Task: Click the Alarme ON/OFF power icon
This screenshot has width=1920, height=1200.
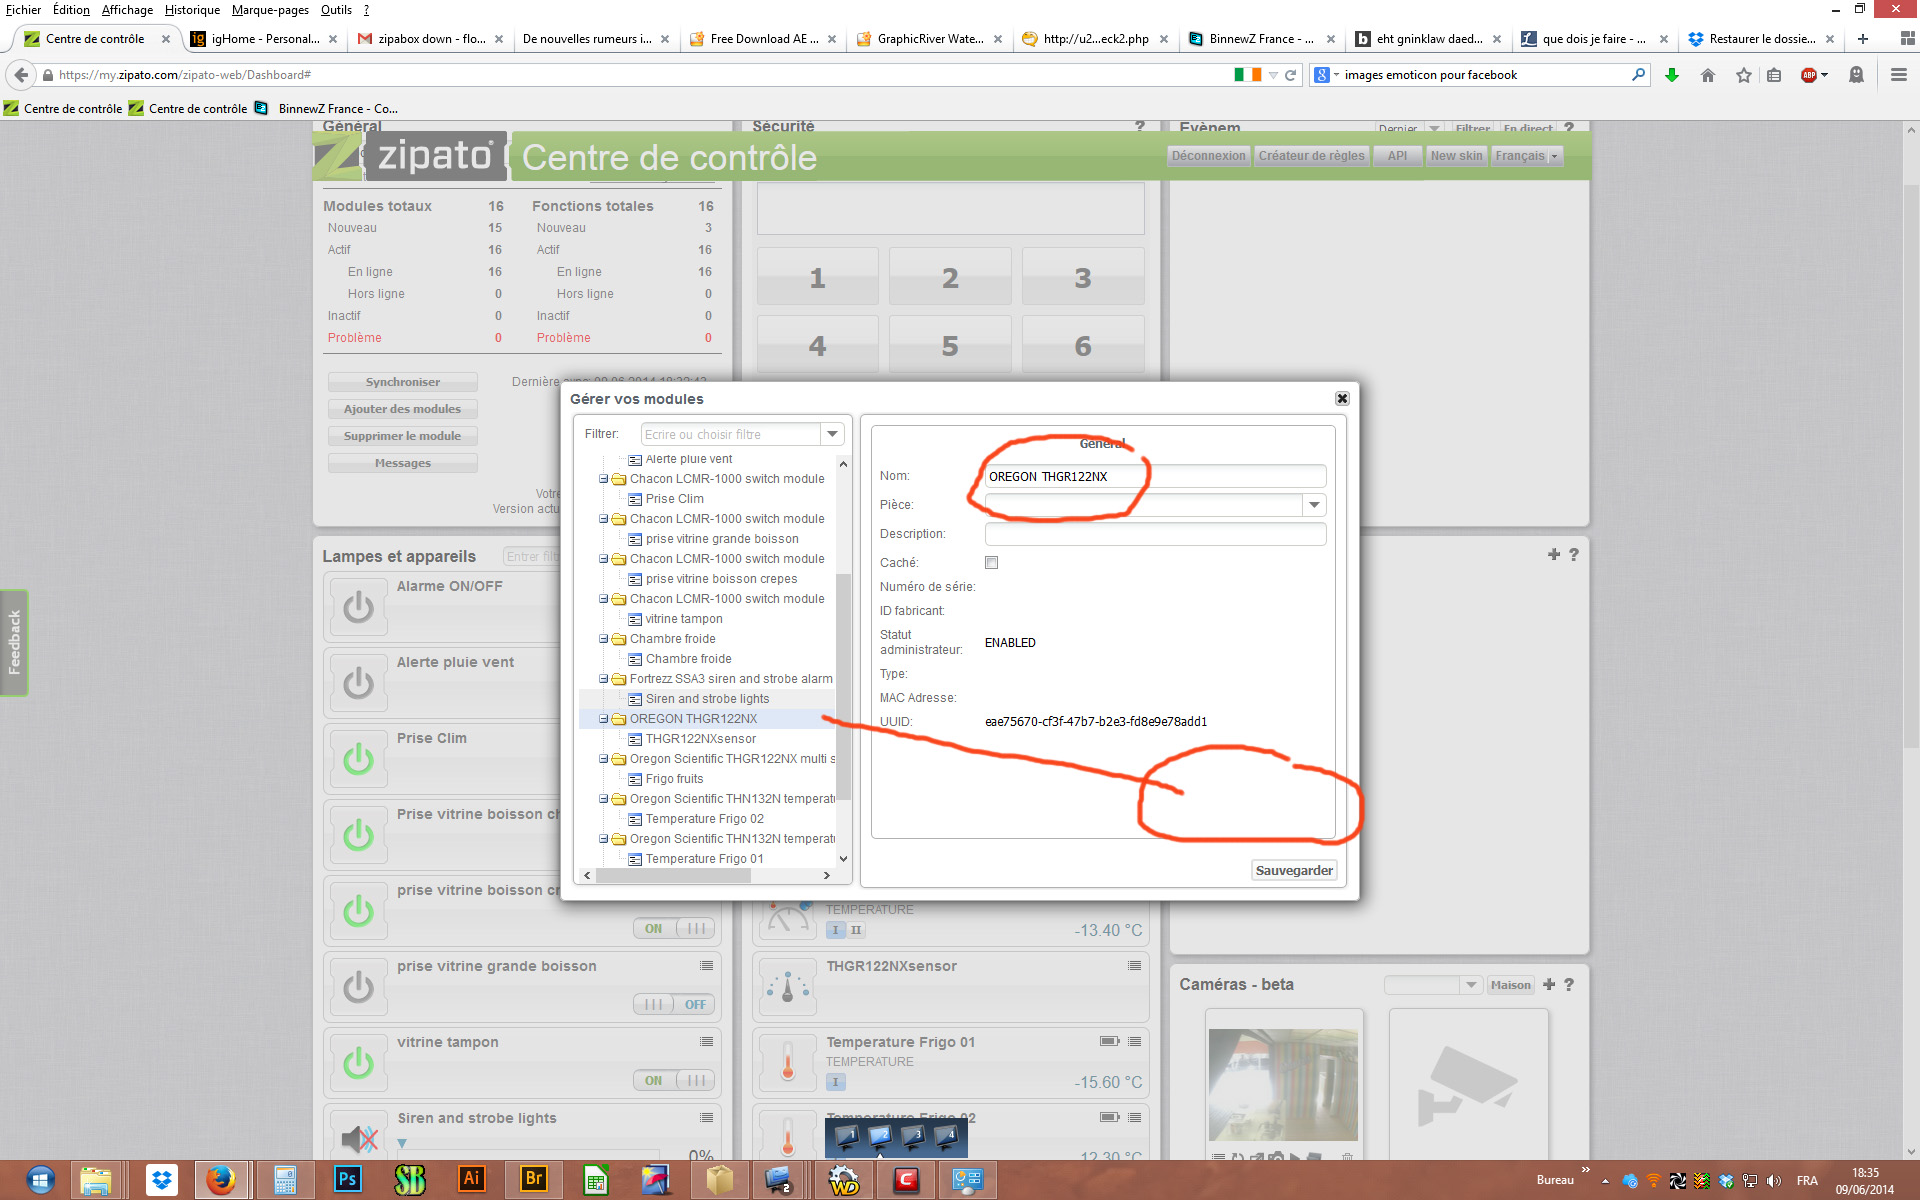Action: (358, 607)
